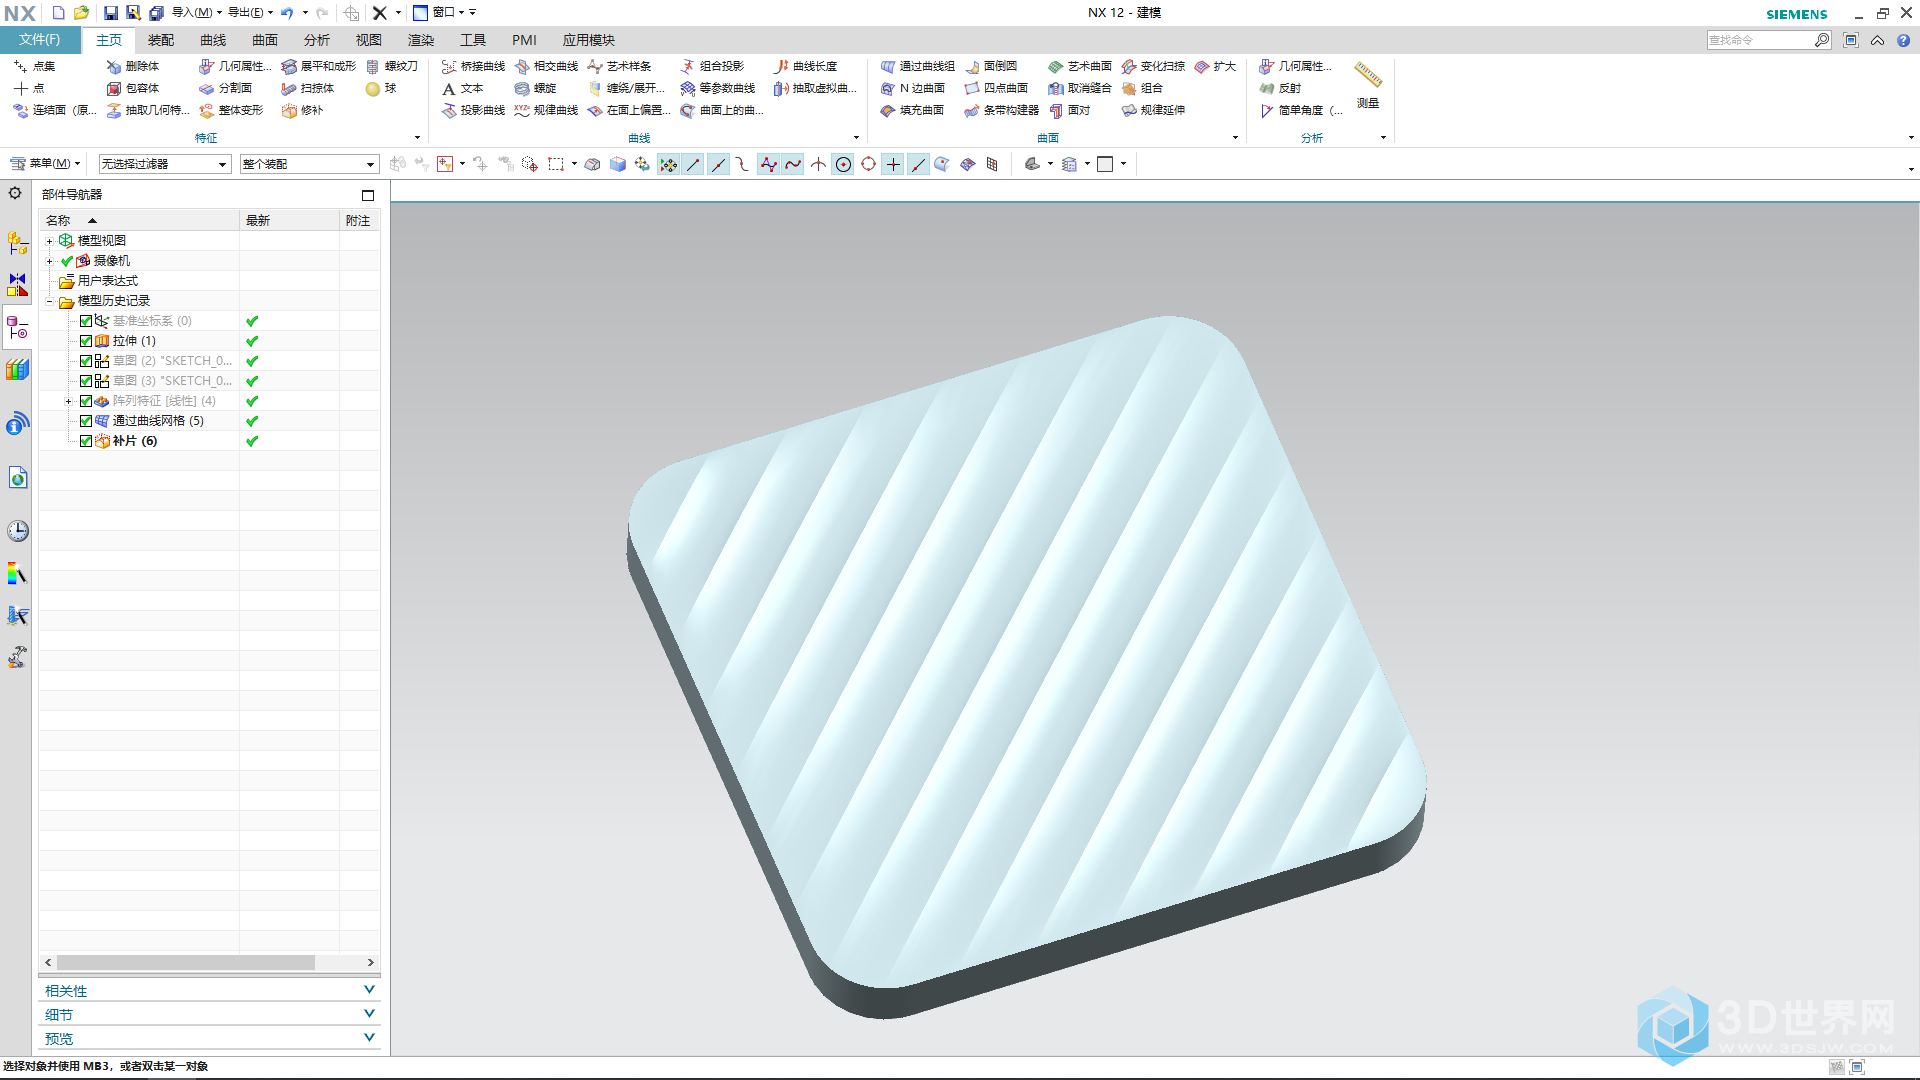Toggle visibility of 通过曲线网格 (5)

click(x=84, y=419)
